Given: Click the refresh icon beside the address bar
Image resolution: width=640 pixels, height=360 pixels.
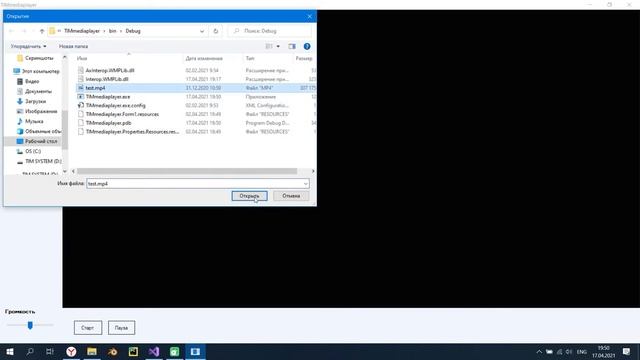Looking at the screenshot, I should pos(216,31).
